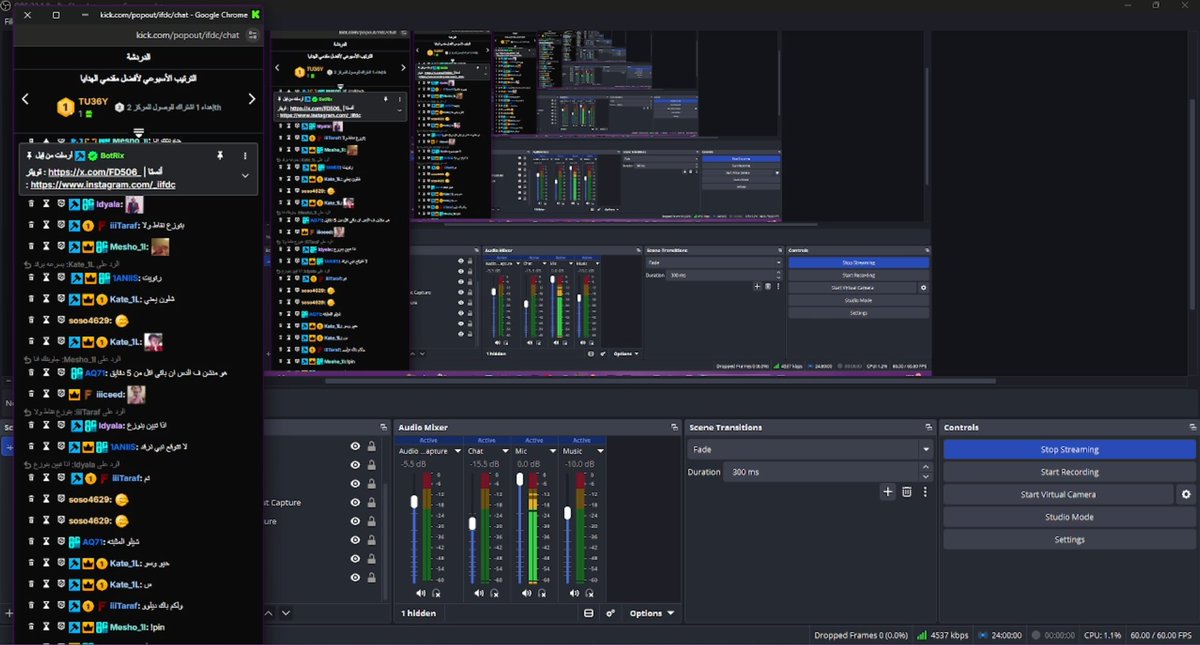Viewport: 1200px width, 645px height.
Task: Toggle monitoring headphone icon for Mic channel
Action: pos(541,593)
